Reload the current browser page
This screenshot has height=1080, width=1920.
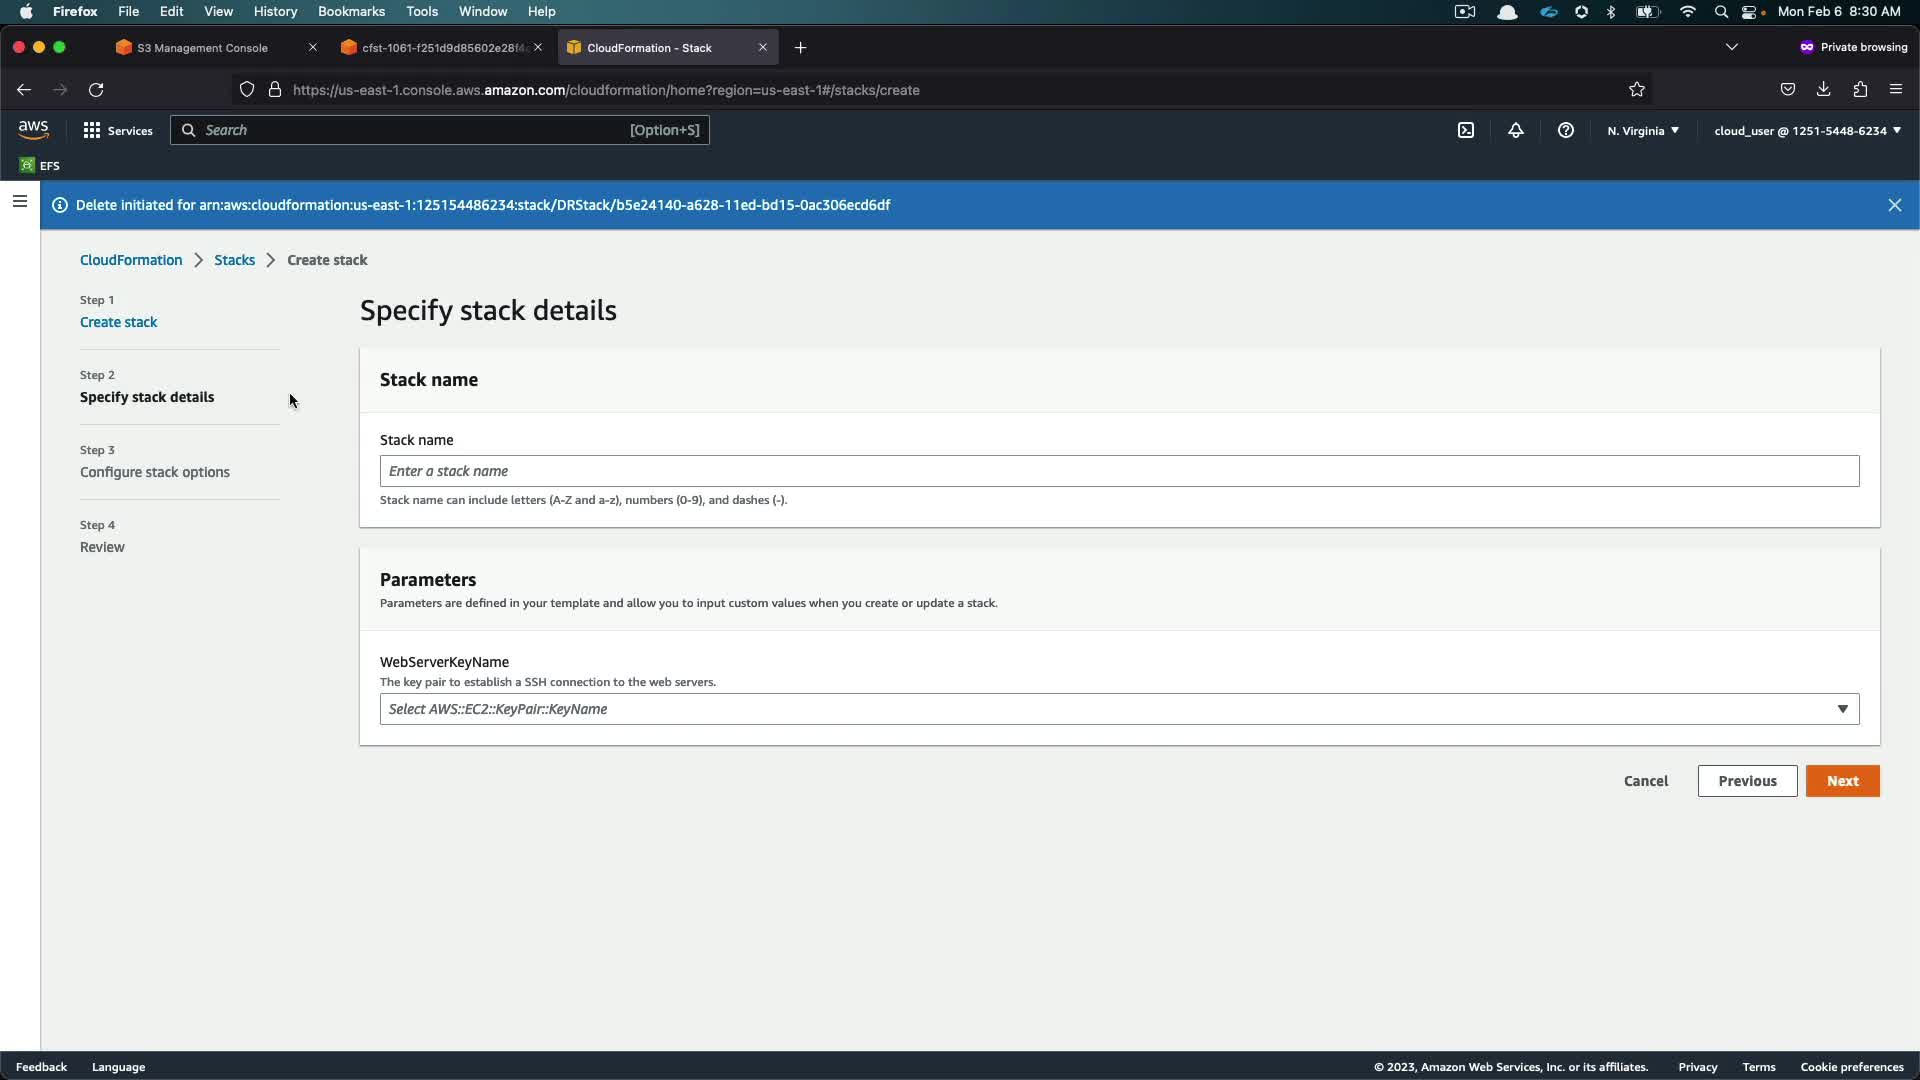[x=96, y=90]
